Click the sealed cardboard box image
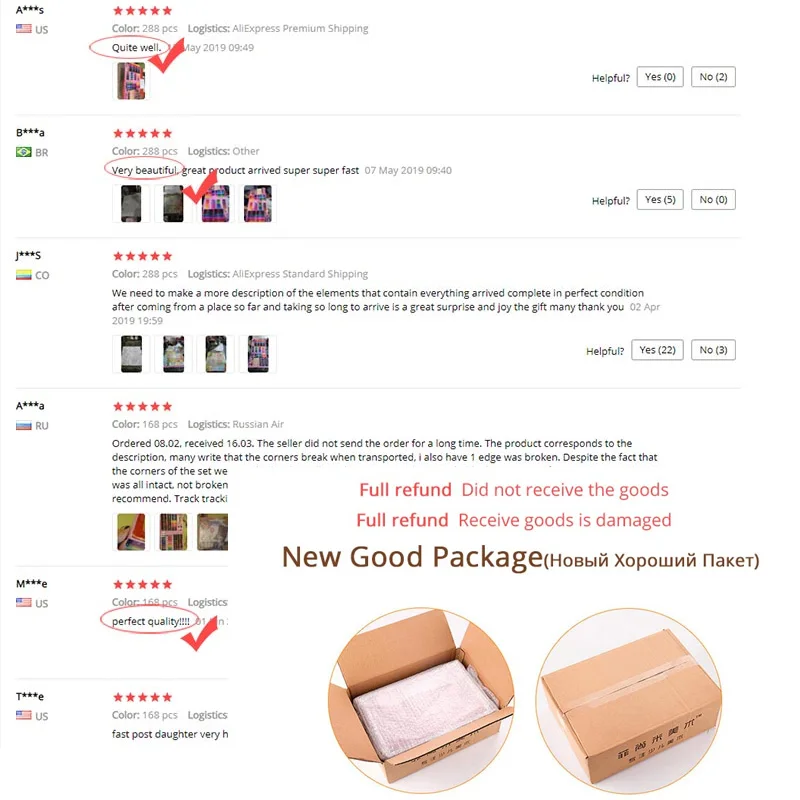Viewport: 800px width, 800px height. tap(629, 700)
